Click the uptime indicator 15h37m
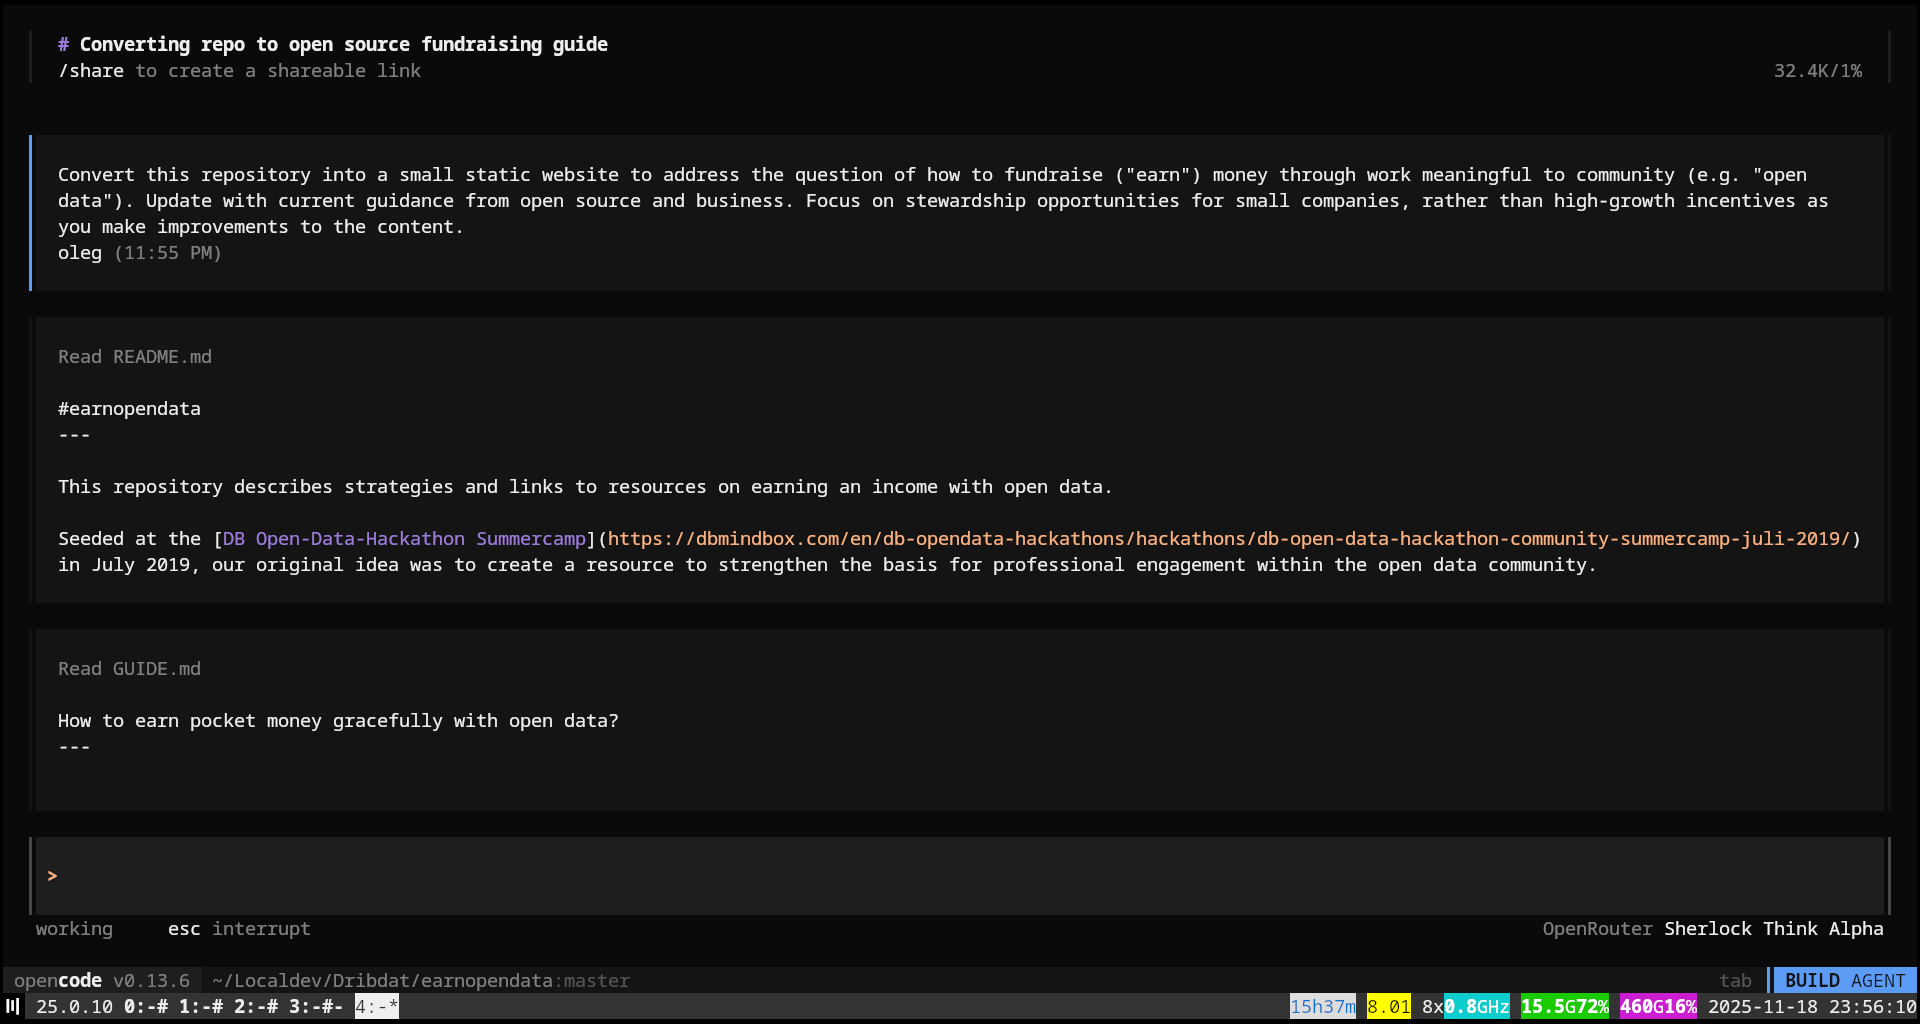Screen dimensions: 1920x1024 pyautogui.click(x=1323, y=1007)
